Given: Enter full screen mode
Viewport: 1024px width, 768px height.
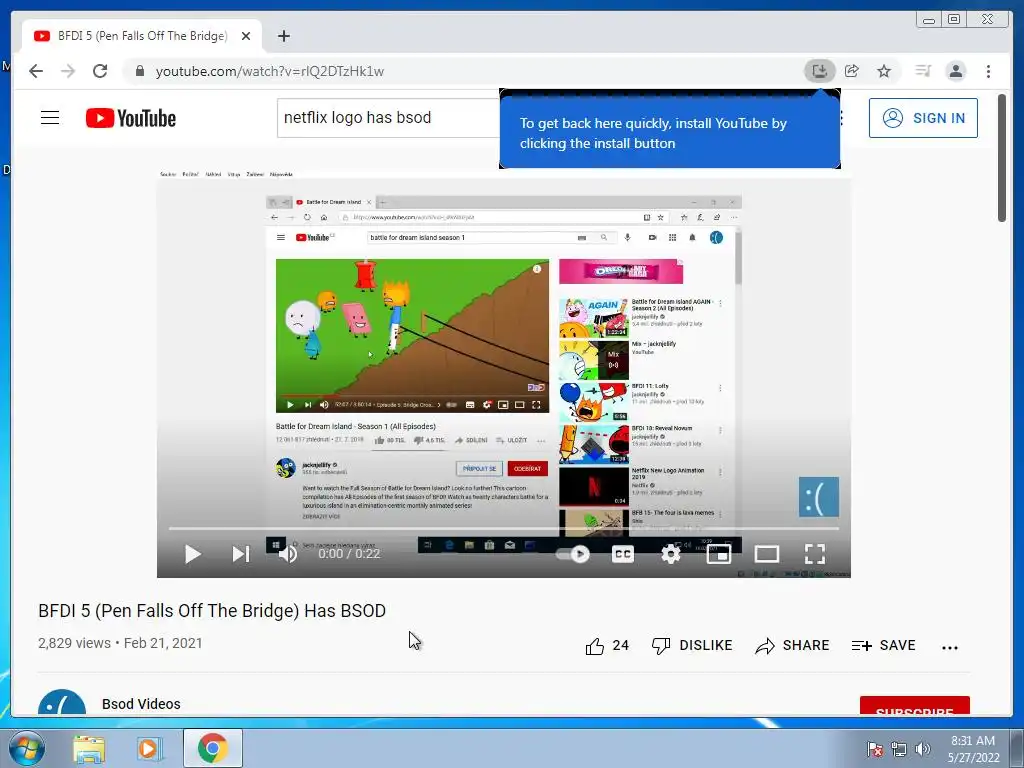Looking at the screenshot, I should pos(814,554).
